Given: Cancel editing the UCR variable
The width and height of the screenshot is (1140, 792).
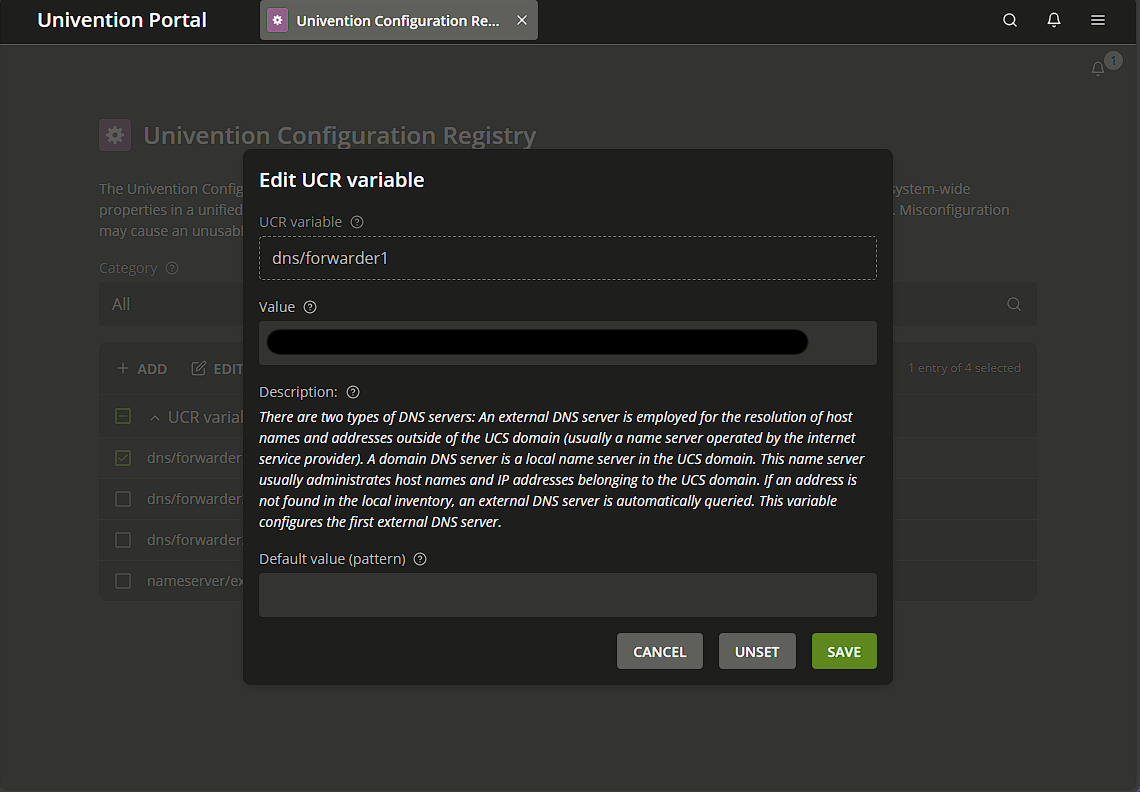Looking at the screenshot, I should point(659,652).
